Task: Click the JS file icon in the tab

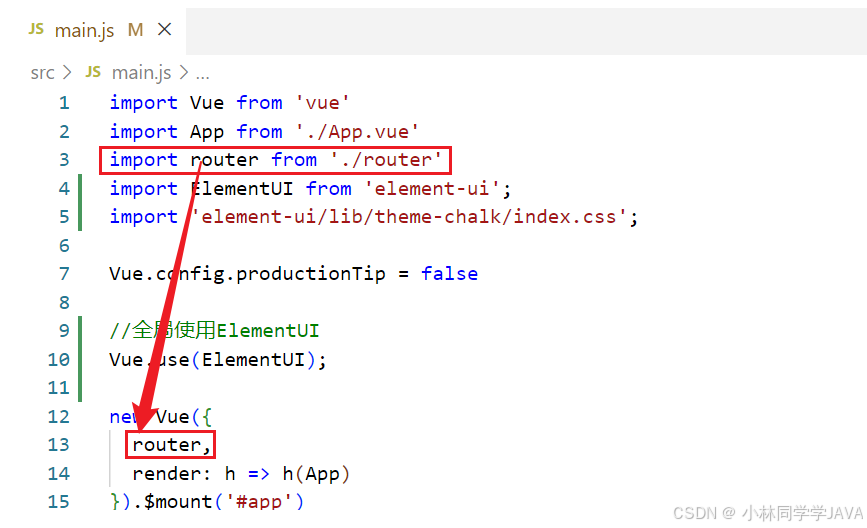Action: (x=36, y=29)
